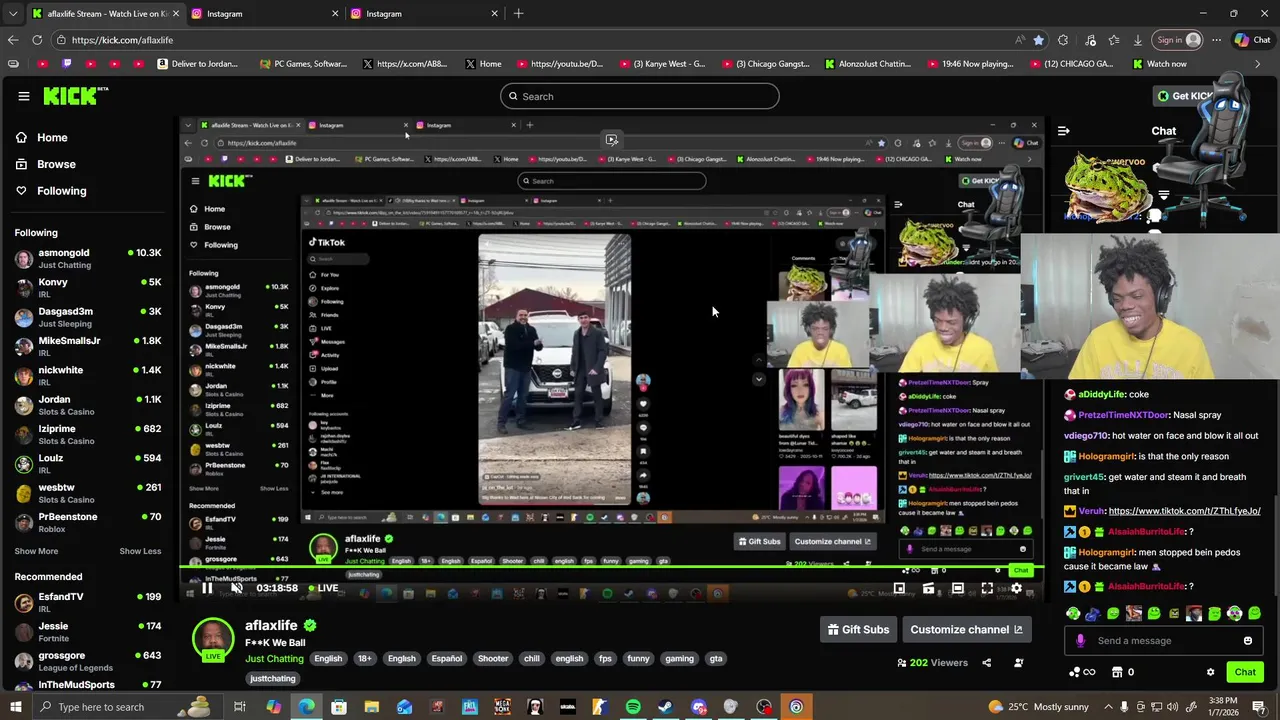Switch to first Instagram browser tab
The height and width of the screenshot is (720, 1280).
[x=263, y=14]
